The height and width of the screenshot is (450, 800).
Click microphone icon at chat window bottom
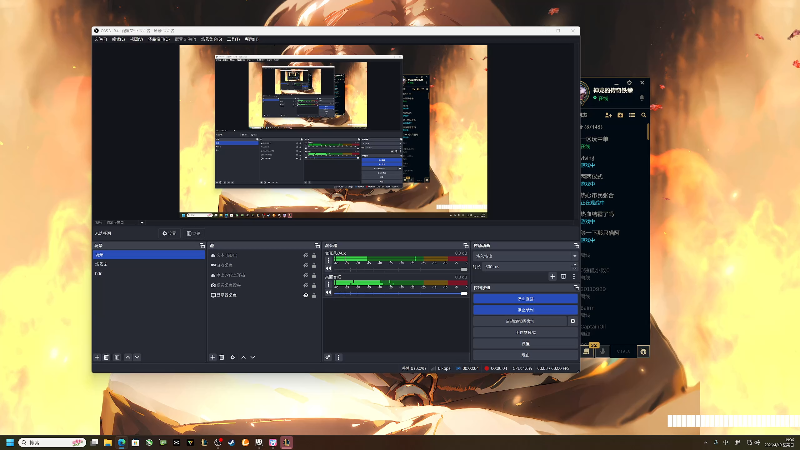(x=603, y=351)
